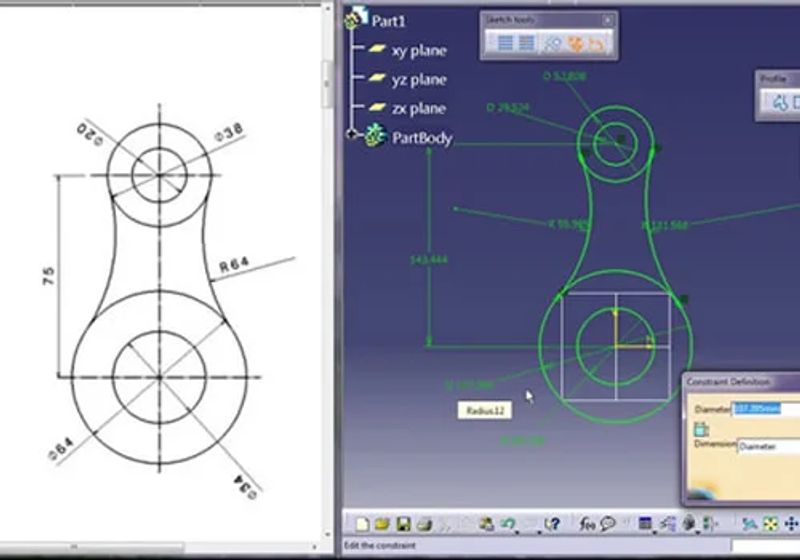Viewport: 800px width, 560px height.
Task: Click the drawing viewer's scroll-down arrow
Action: click(327, 534)
